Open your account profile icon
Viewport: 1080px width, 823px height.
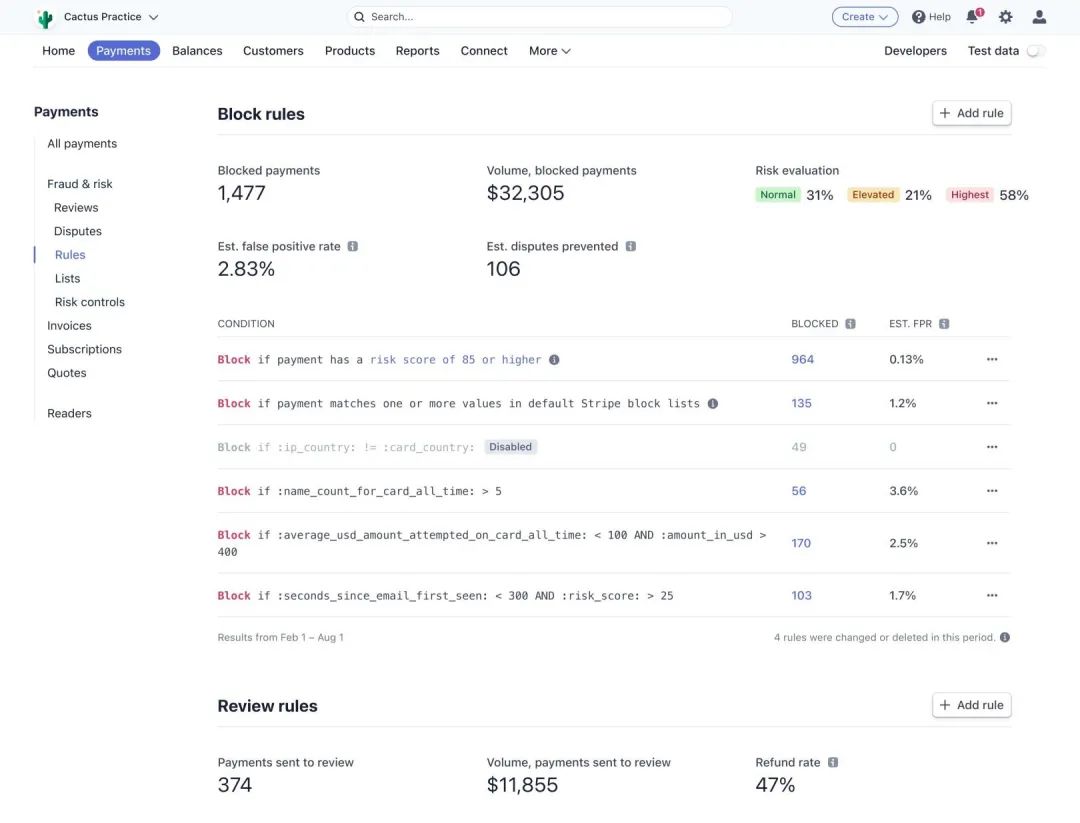pos(1038,16)
